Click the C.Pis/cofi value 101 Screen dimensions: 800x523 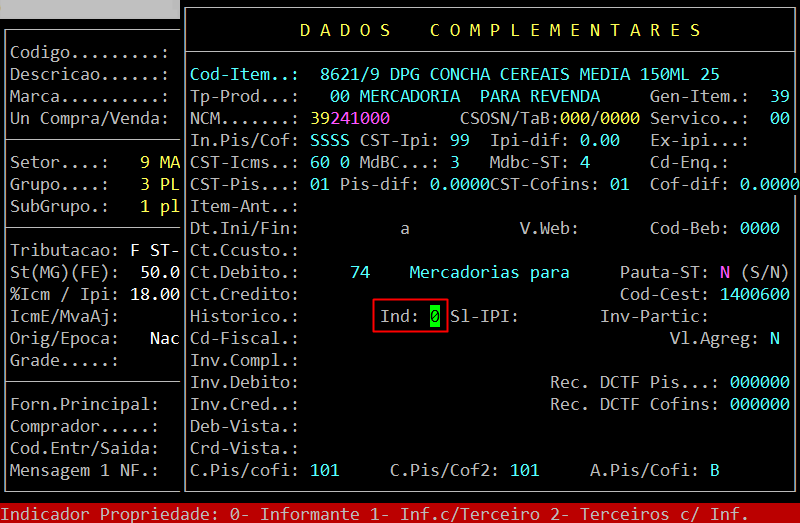pos(324,471)
